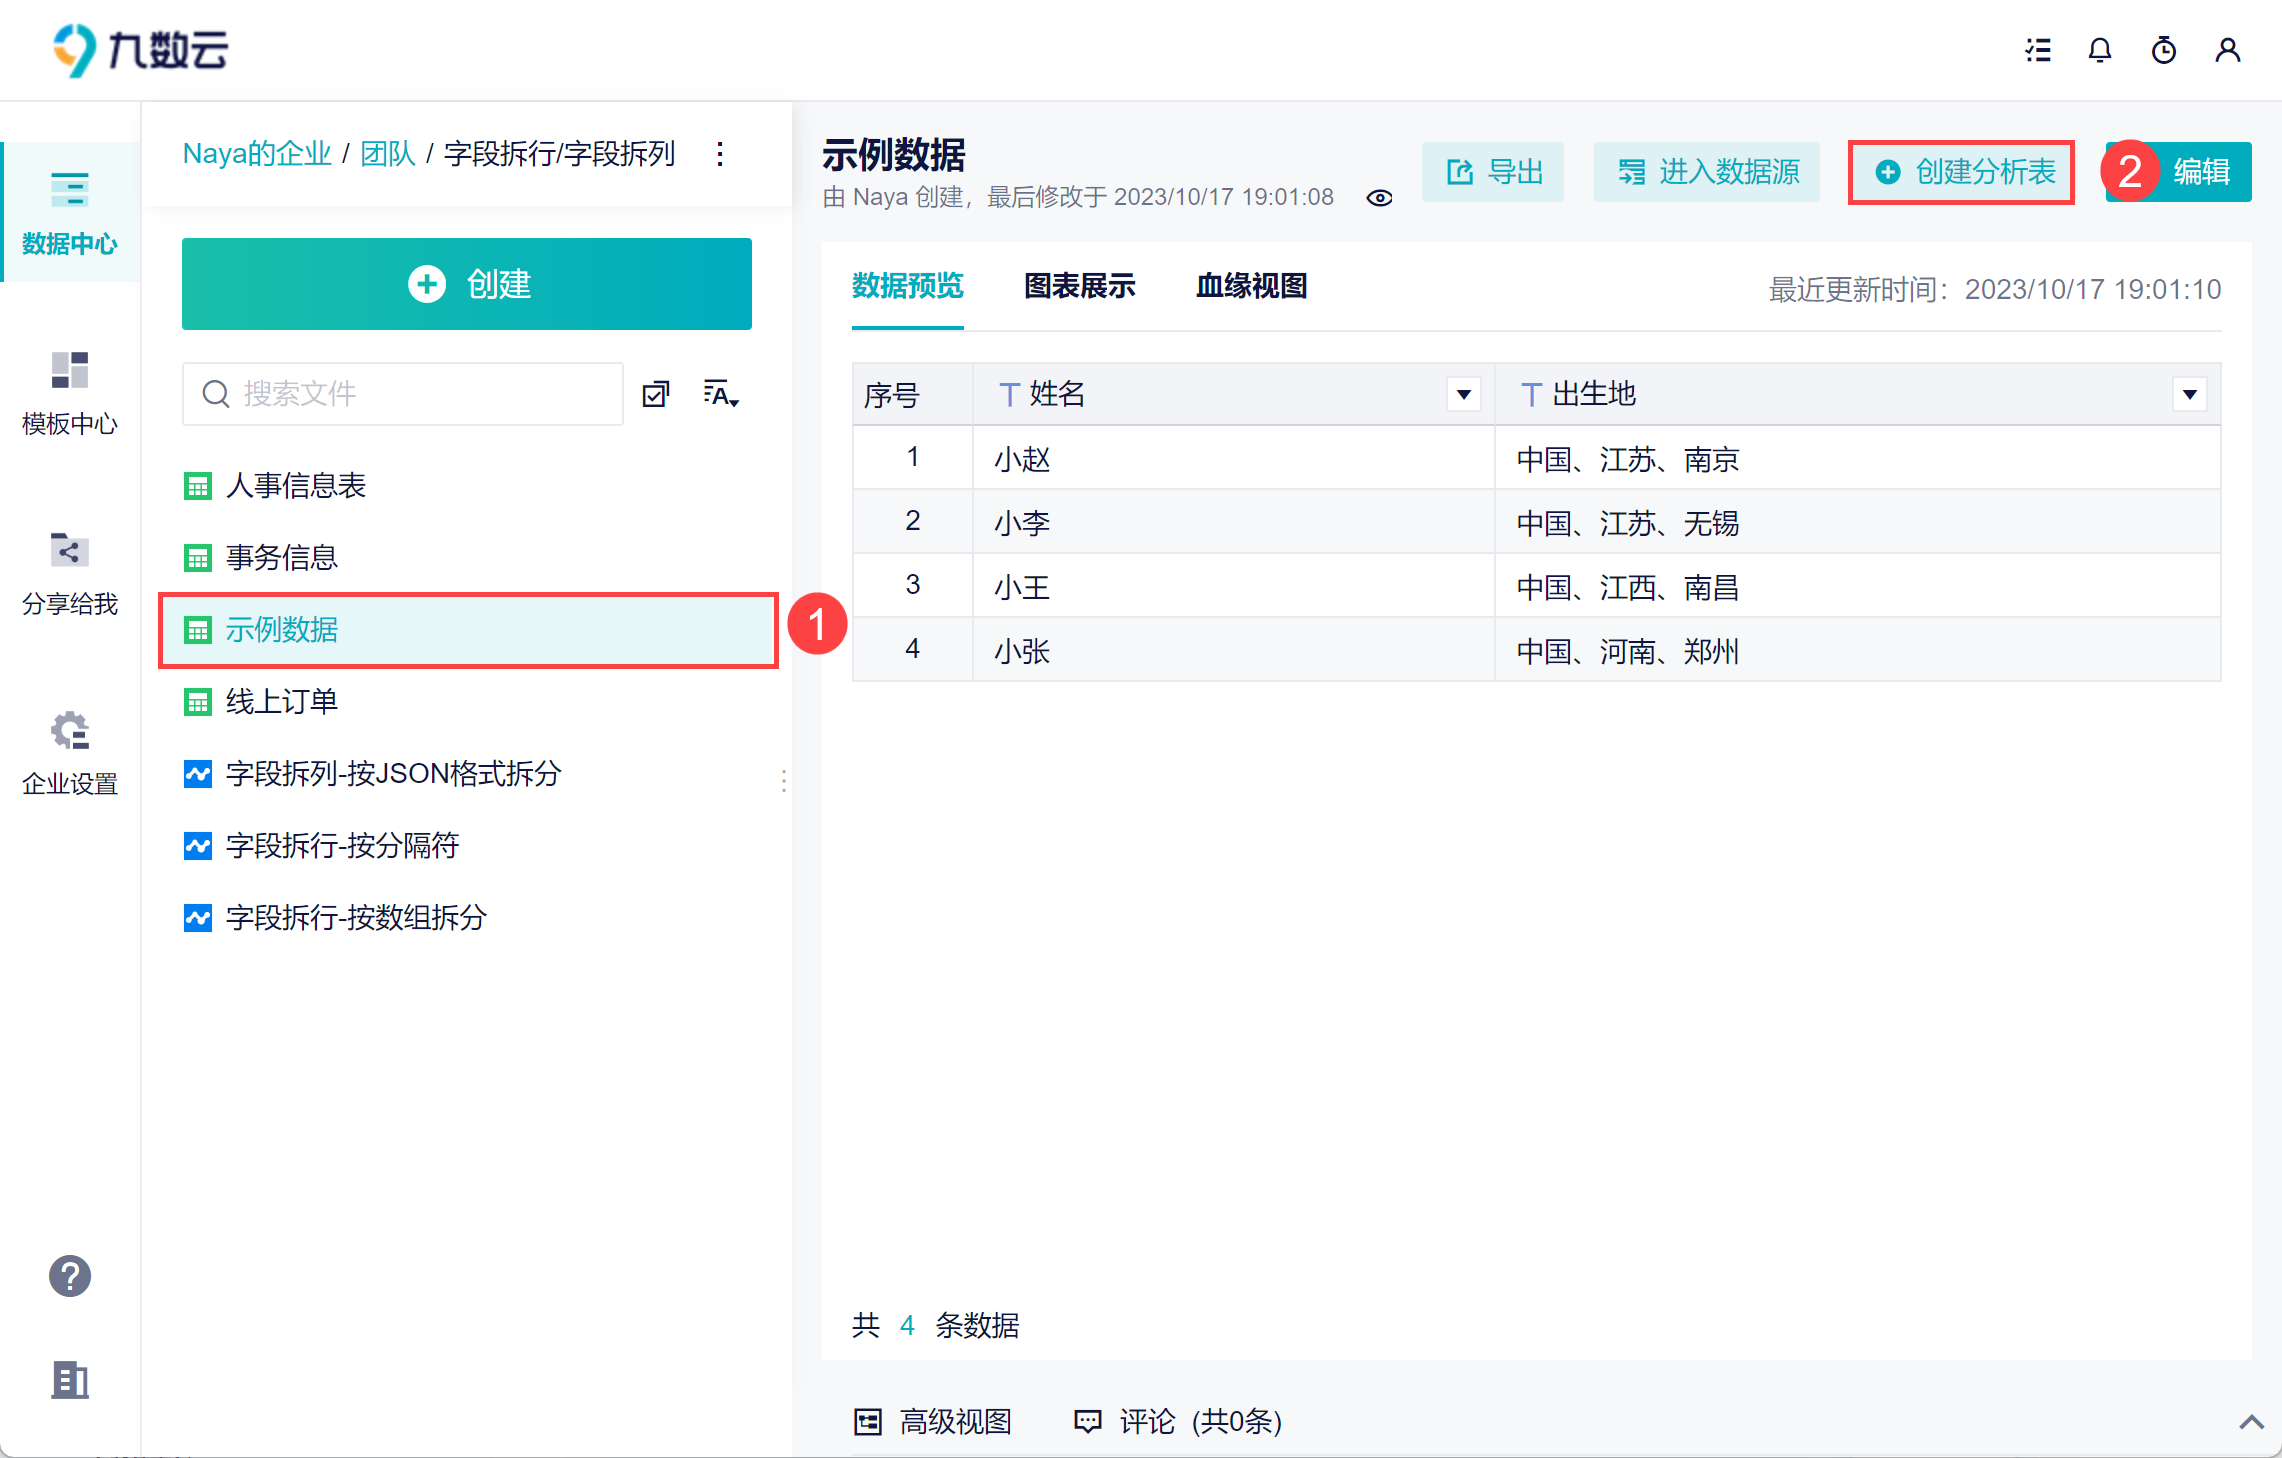Toggle the eye visibility icon near title

coord(1380,198)
